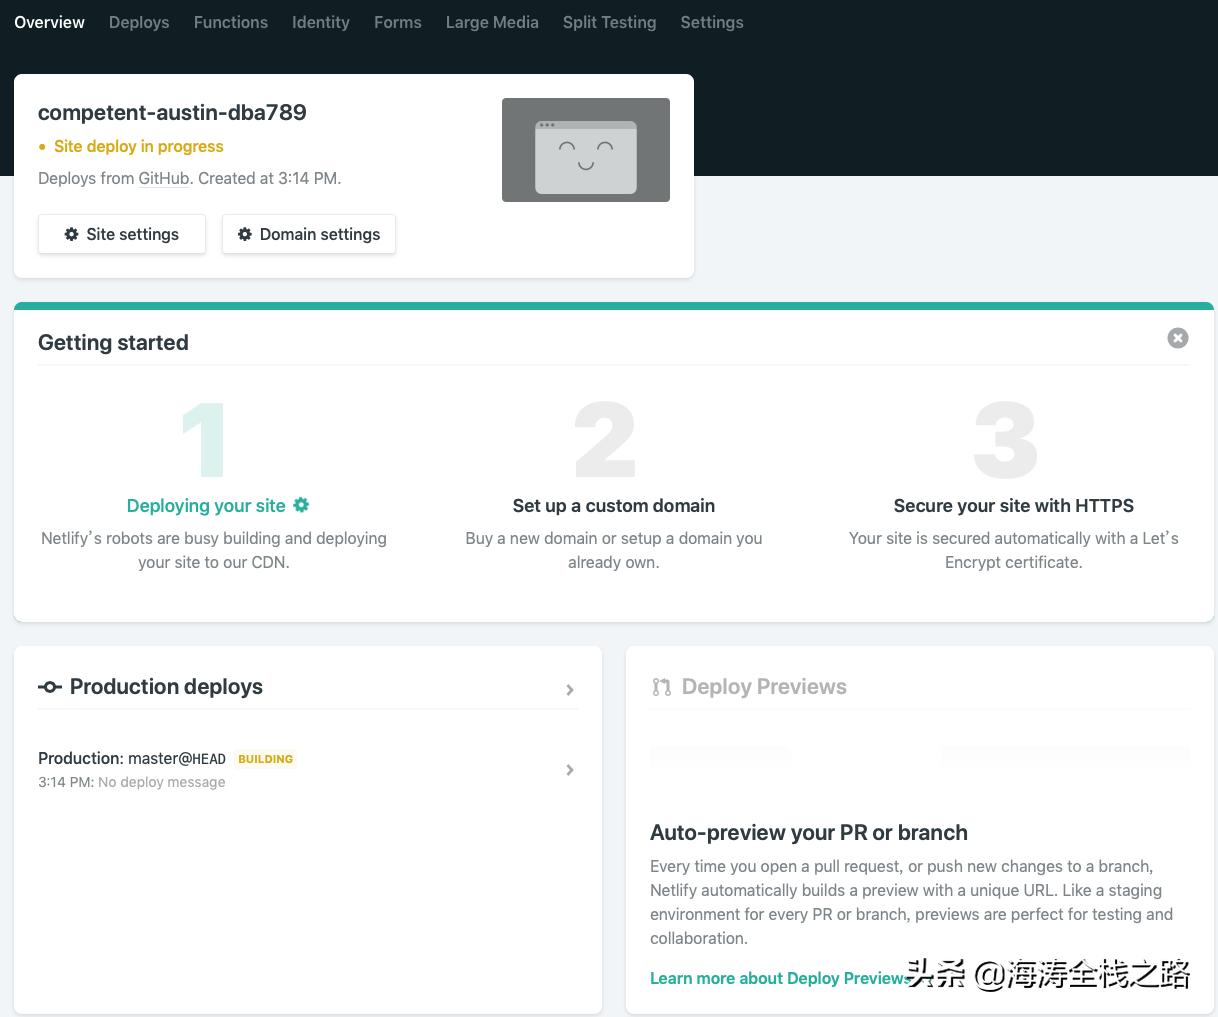Click the pull request icon beside Deploy Previews
This screenshot has height=1017, width=1218.
[661, 686]
